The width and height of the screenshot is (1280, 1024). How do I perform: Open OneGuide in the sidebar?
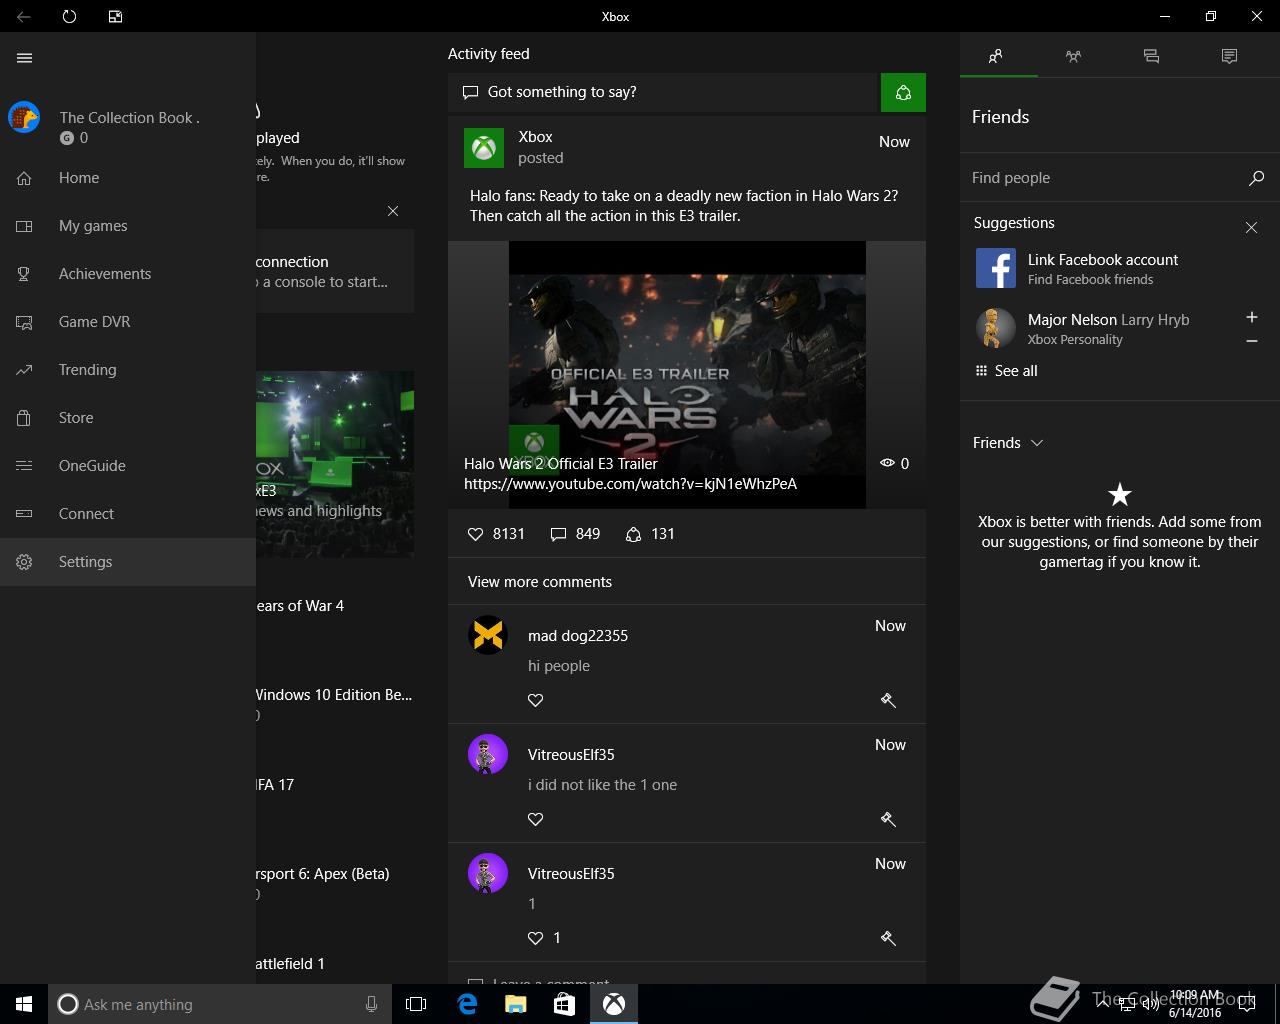coord(128,466)
